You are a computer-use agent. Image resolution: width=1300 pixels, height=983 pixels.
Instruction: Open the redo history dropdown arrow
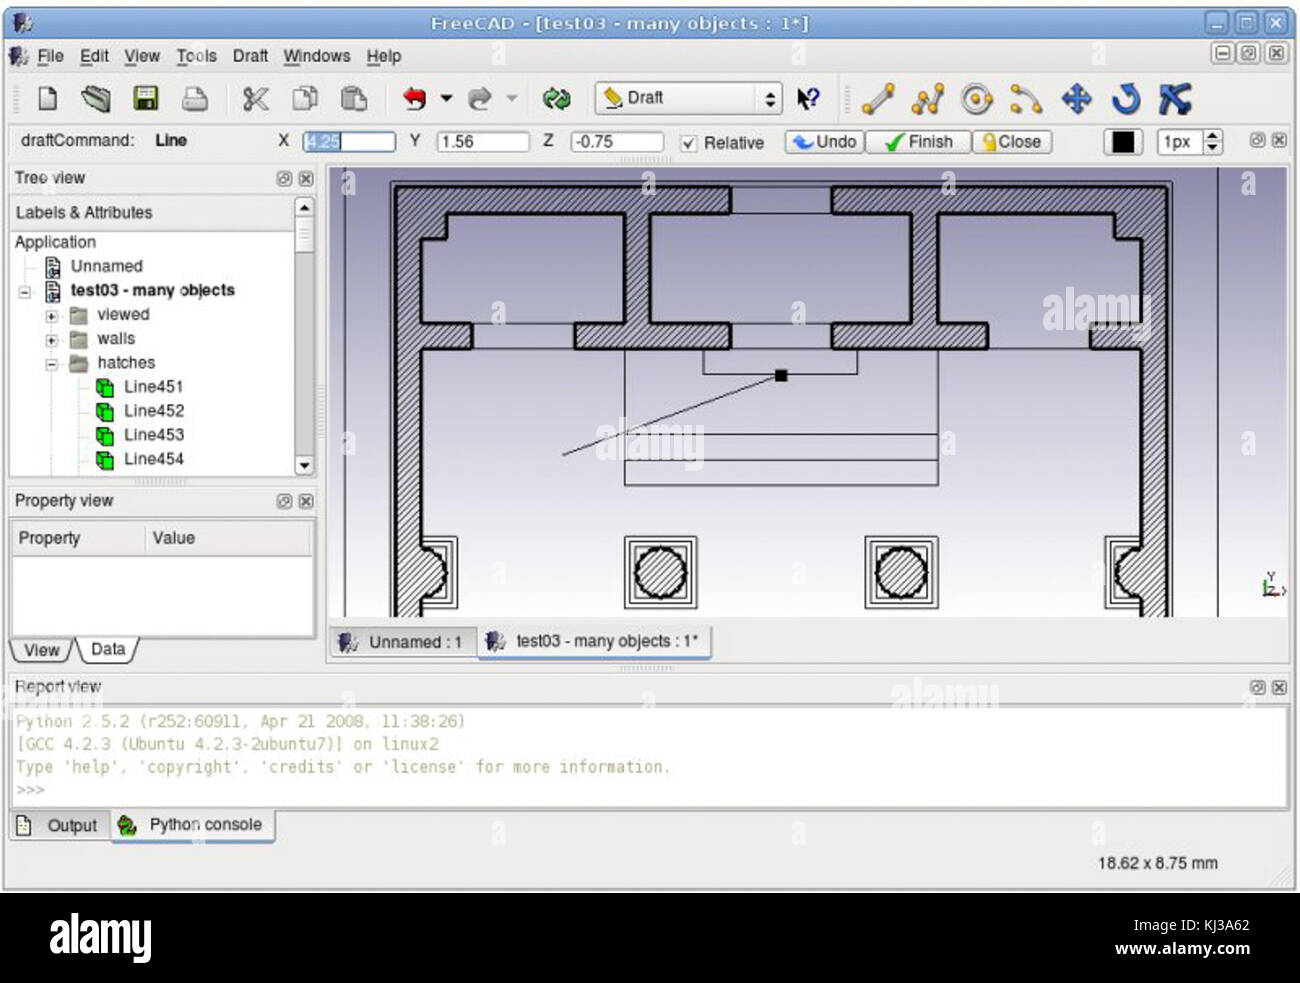[512, 98]
